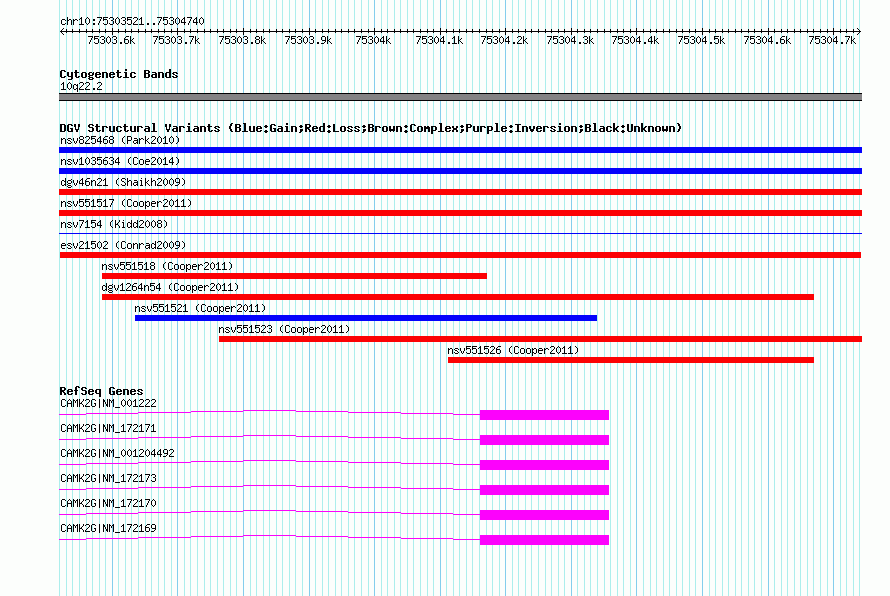
Task: Select the CAMK2G|NM_172171 exon block
Action: [x=544, y=440]
